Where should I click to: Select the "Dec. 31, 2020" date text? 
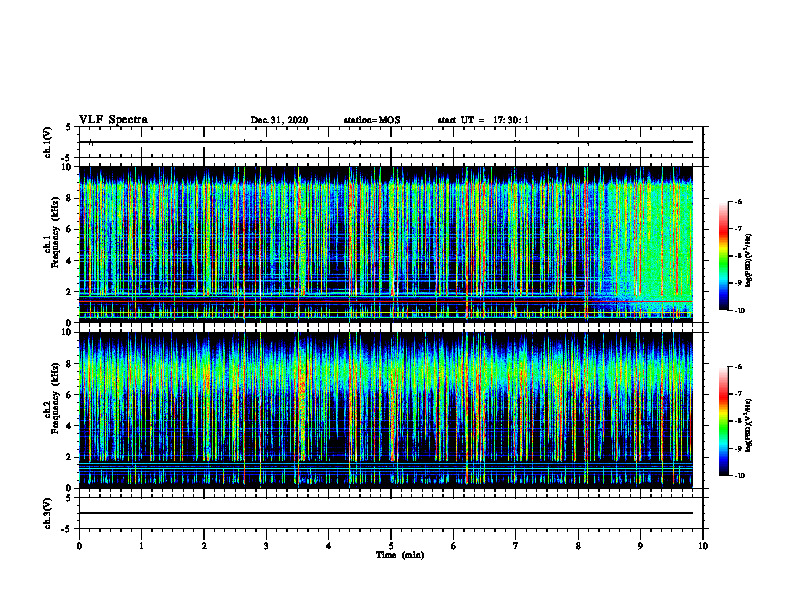pyautogui.click(x=279, y=120)
